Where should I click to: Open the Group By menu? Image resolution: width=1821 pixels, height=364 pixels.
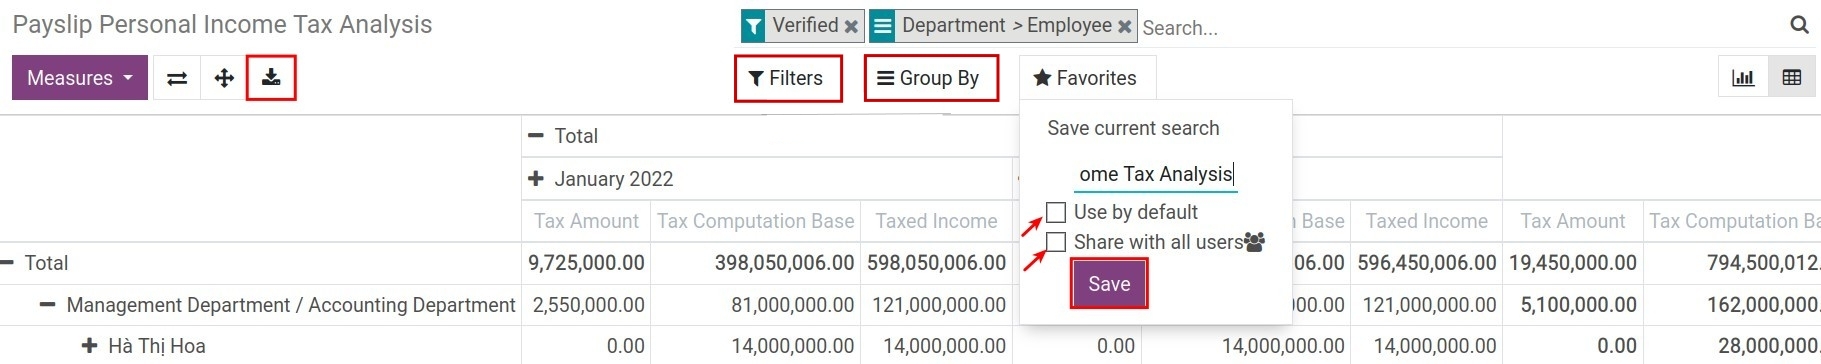coord(930,78)
